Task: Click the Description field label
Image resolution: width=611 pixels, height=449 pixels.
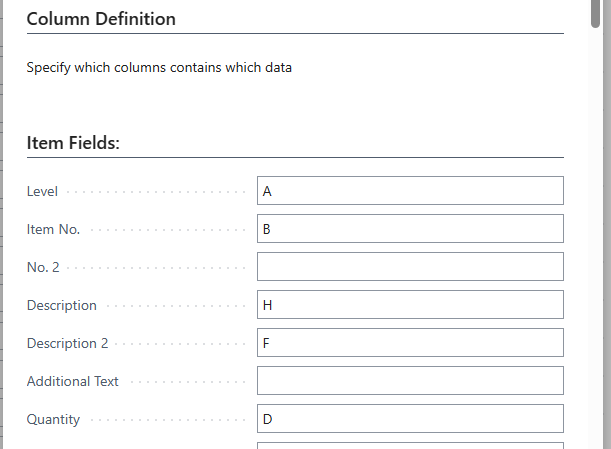Action: click(61, 305)
